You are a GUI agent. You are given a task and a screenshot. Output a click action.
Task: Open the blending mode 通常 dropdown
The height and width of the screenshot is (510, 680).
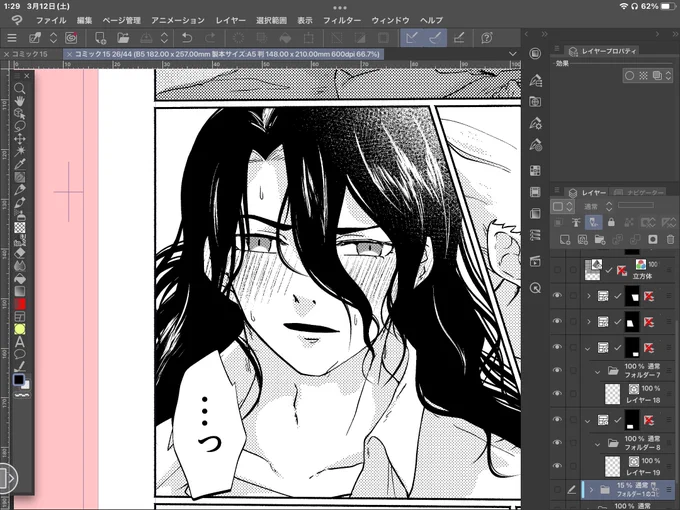coord(598,206)
